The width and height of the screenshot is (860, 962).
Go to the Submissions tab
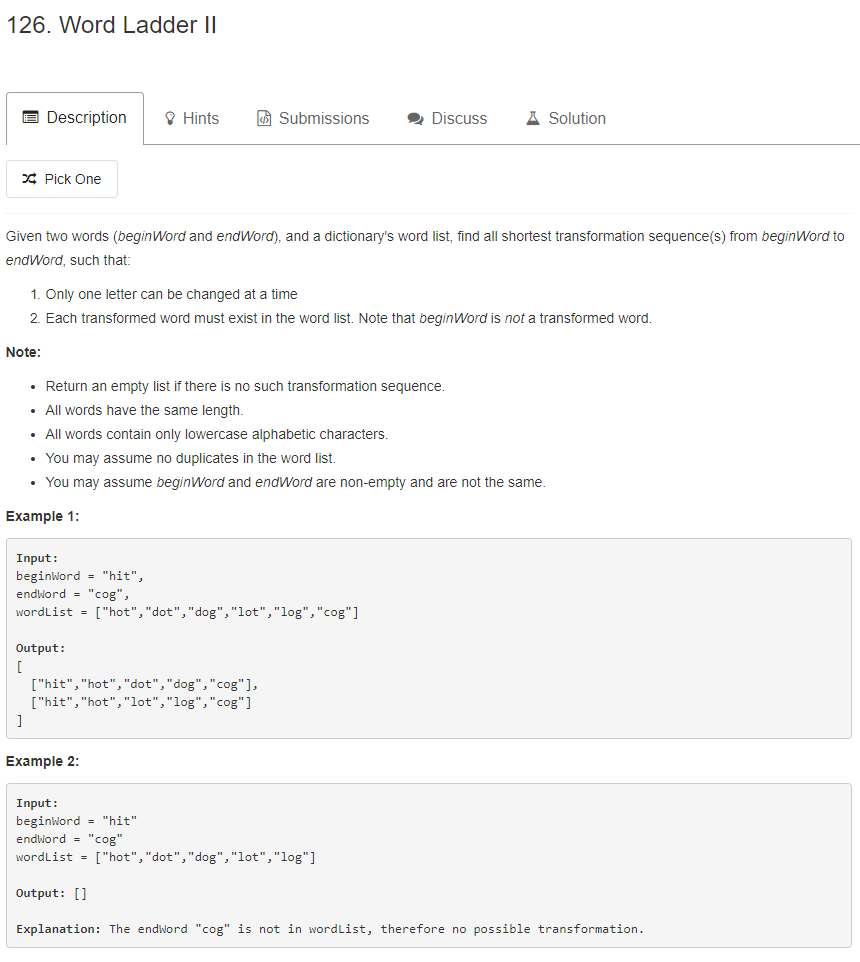(324, 119)
